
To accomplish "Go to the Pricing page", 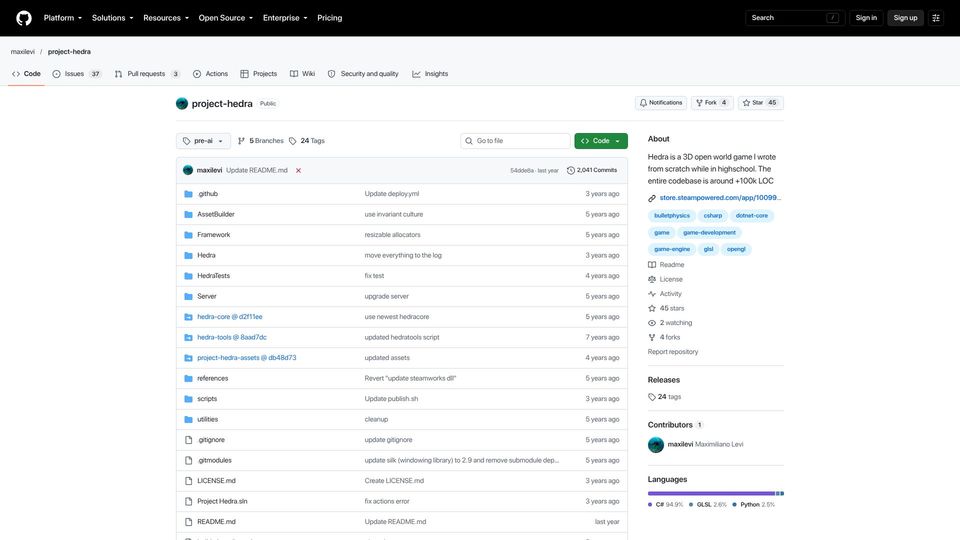I will coord(329,18).
